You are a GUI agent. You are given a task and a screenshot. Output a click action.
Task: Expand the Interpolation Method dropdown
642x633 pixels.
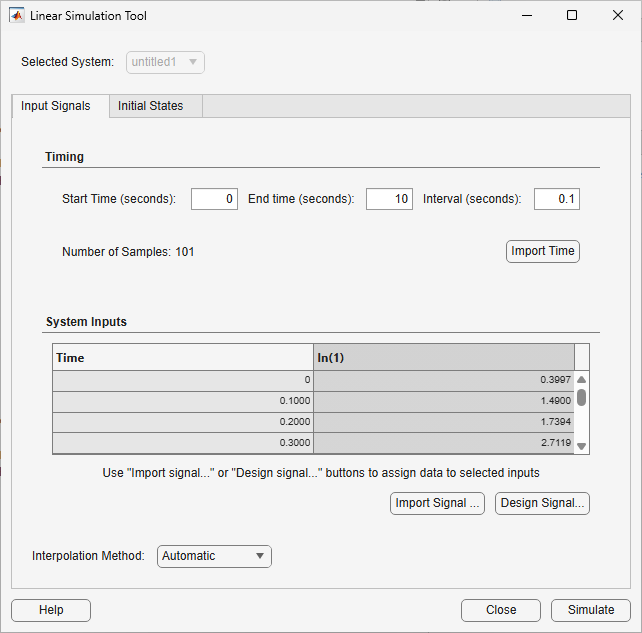pos(214,556)
